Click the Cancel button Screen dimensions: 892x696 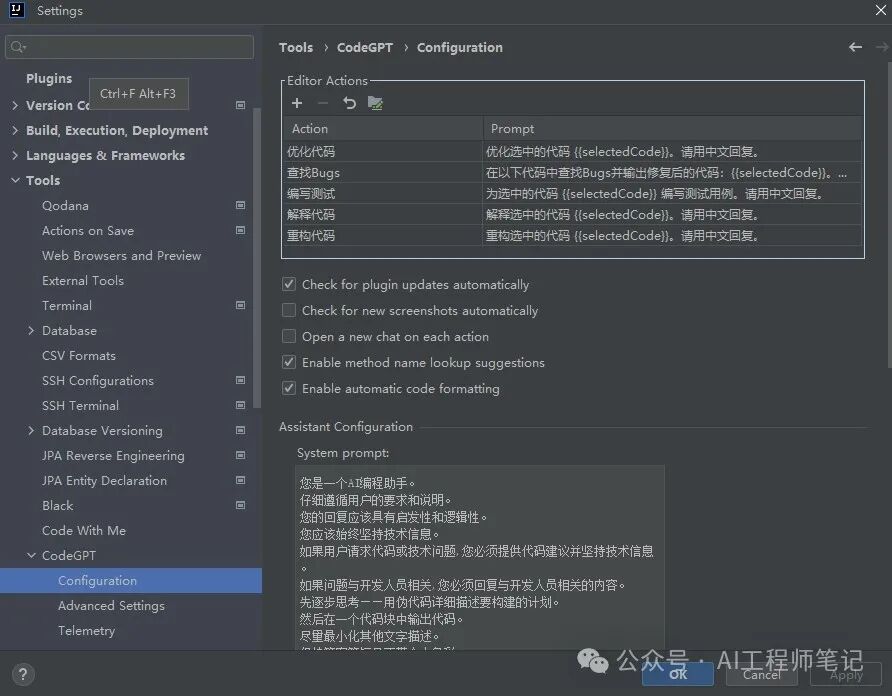(762, 674)
